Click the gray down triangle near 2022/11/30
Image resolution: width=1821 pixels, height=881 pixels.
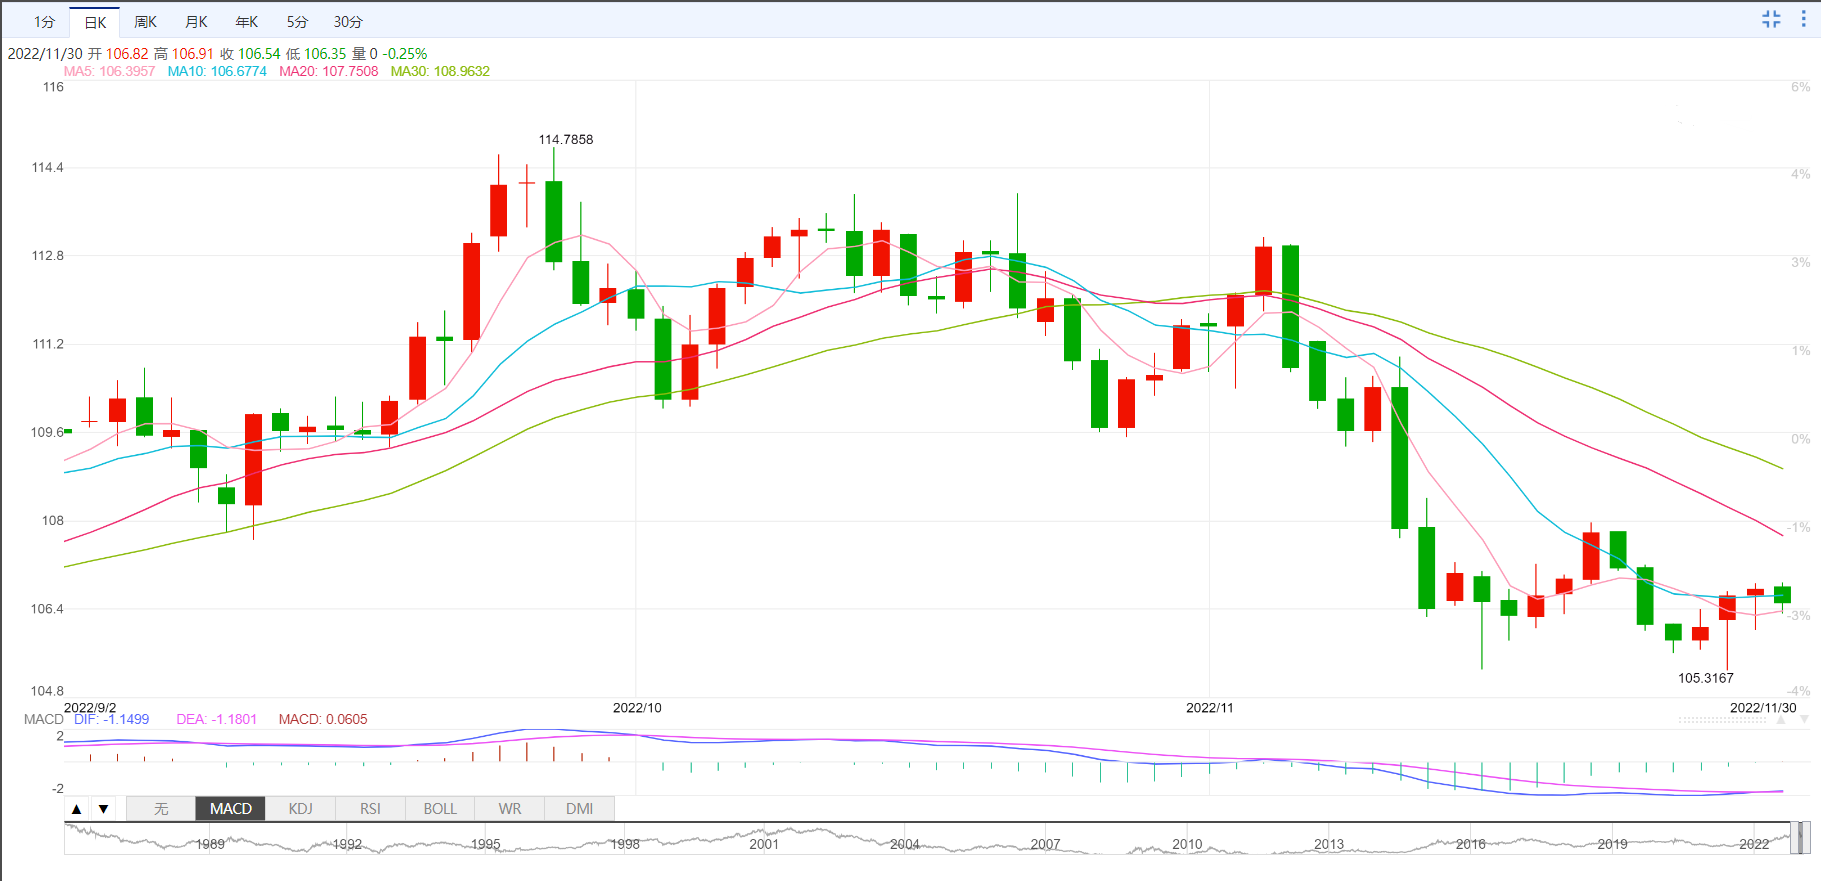(1804, 720)
